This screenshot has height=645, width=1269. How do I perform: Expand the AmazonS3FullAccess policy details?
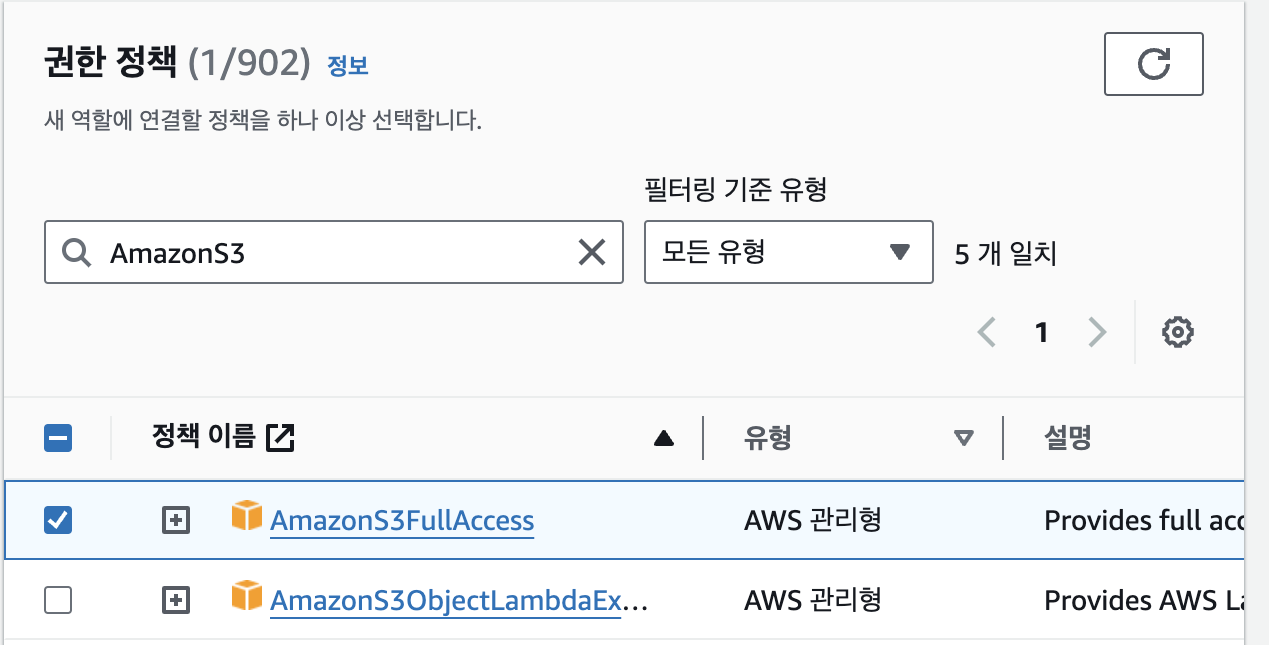(x=176, y=520)
